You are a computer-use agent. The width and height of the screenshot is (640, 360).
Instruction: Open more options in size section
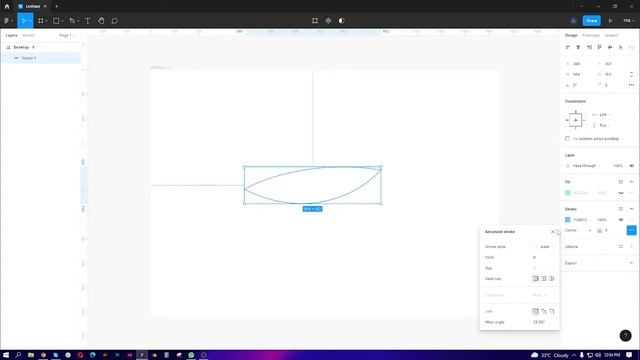pyautogui.click(x=631, y=85)
